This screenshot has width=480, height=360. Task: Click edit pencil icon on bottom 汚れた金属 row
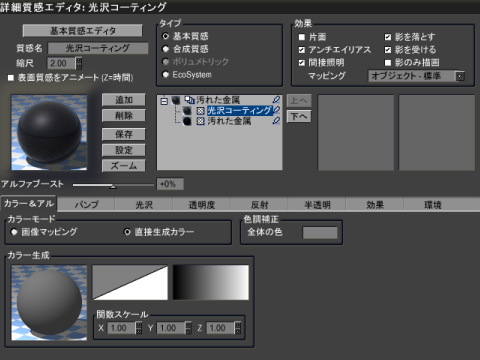pos(276,121)
